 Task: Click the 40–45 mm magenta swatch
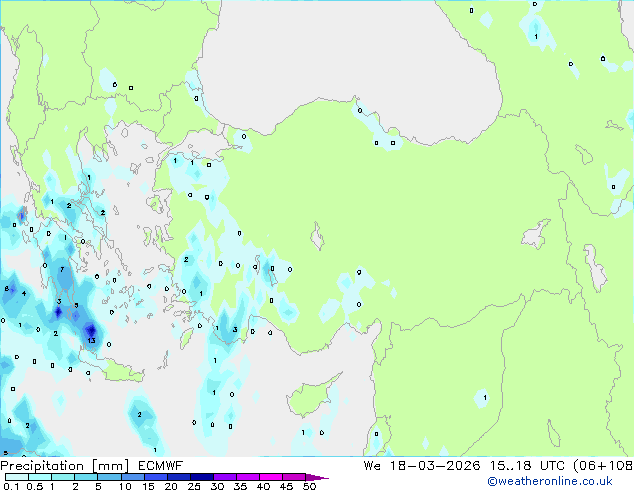(x=271, y=477)
